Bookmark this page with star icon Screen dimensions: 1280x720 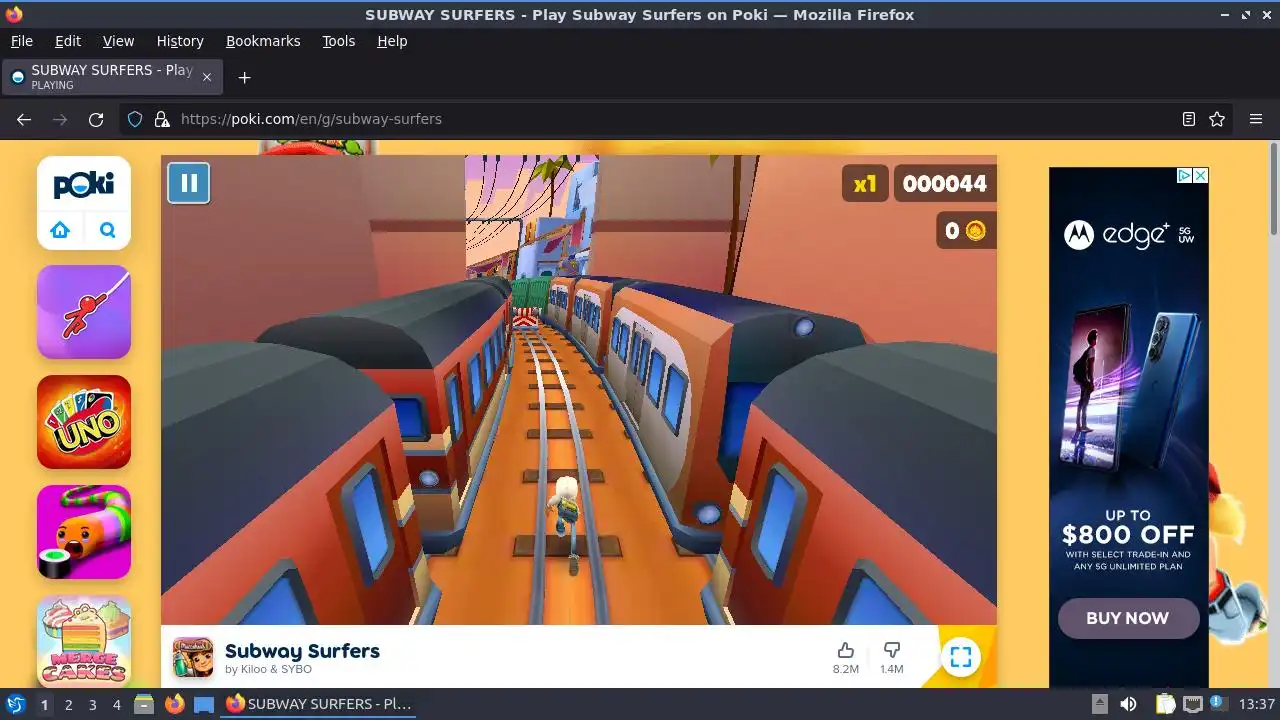[1217, 119]
